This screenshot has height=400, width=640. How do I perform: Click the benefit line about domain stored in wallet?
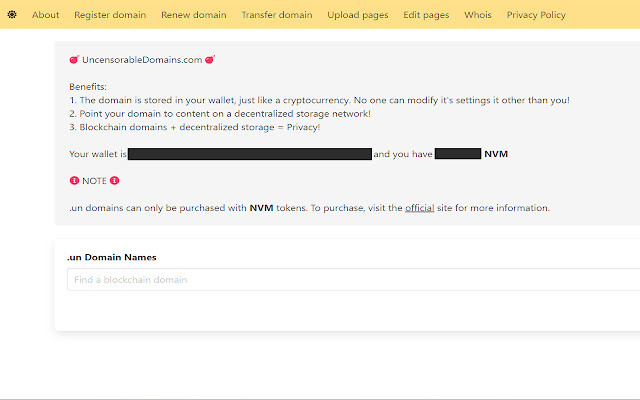coord(319,100)
